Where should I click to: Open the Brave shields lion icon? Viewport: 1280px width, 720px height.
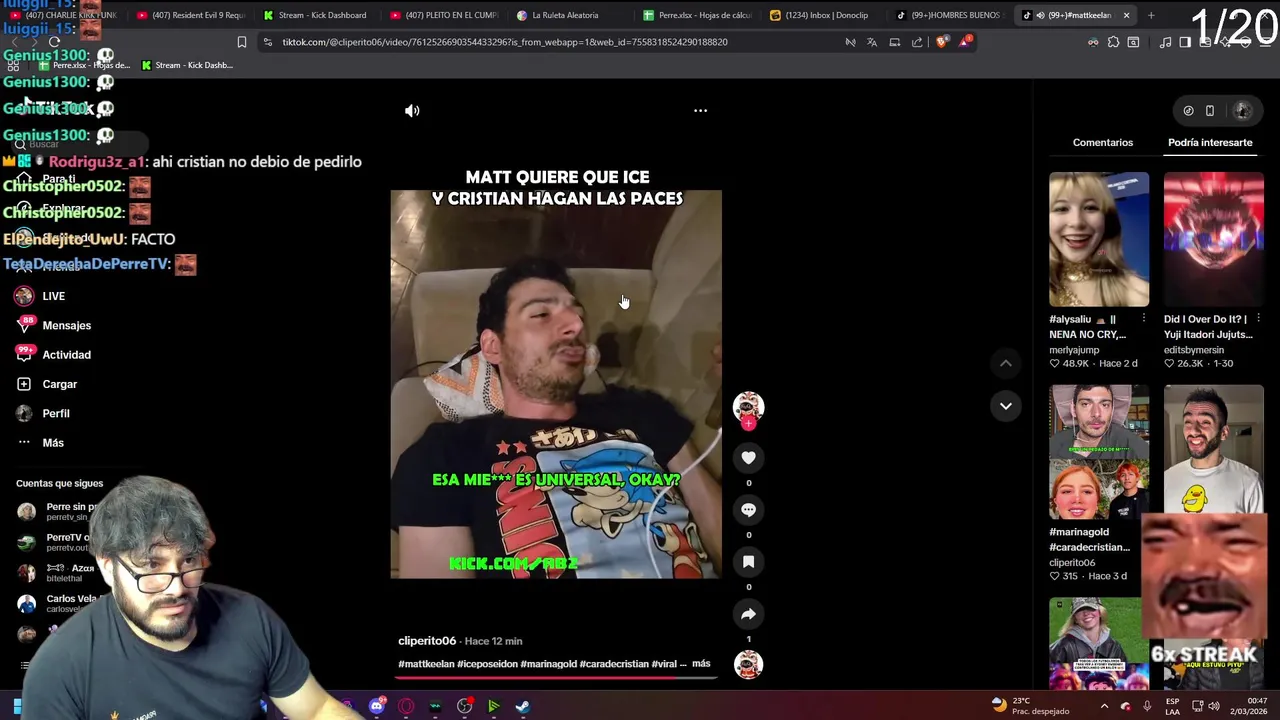pyautogui.click(x=941, y=42)
